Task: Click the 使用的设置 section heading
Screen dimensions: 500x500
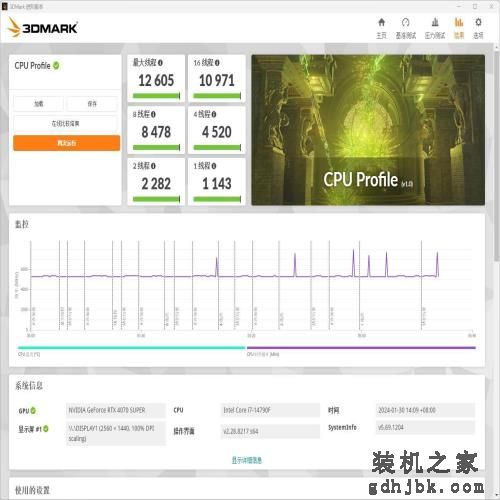Action: click(x=32, y=490)
